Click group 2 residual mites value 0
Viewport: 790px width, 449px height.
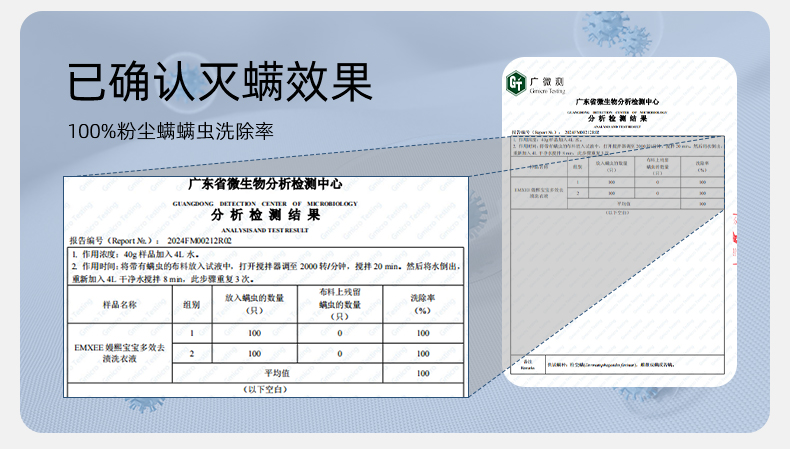click(340, 353)
